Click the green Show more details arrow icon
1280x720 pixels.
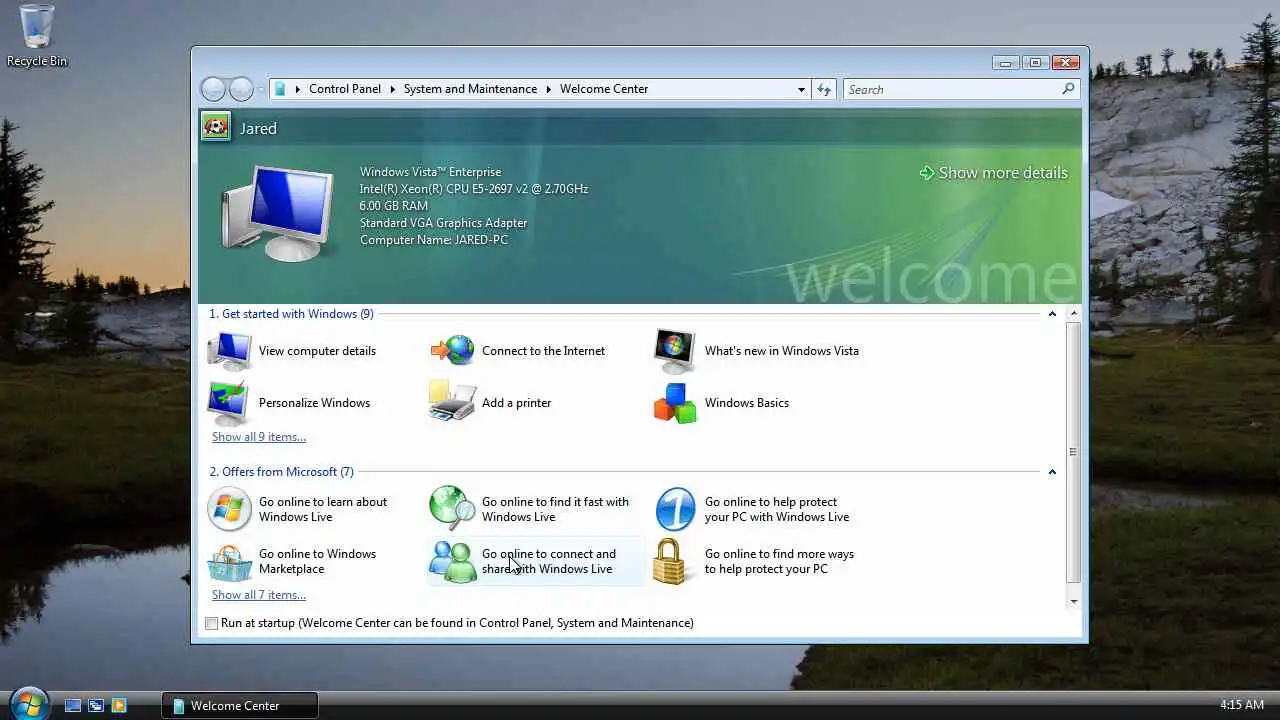tap(927, 173)
